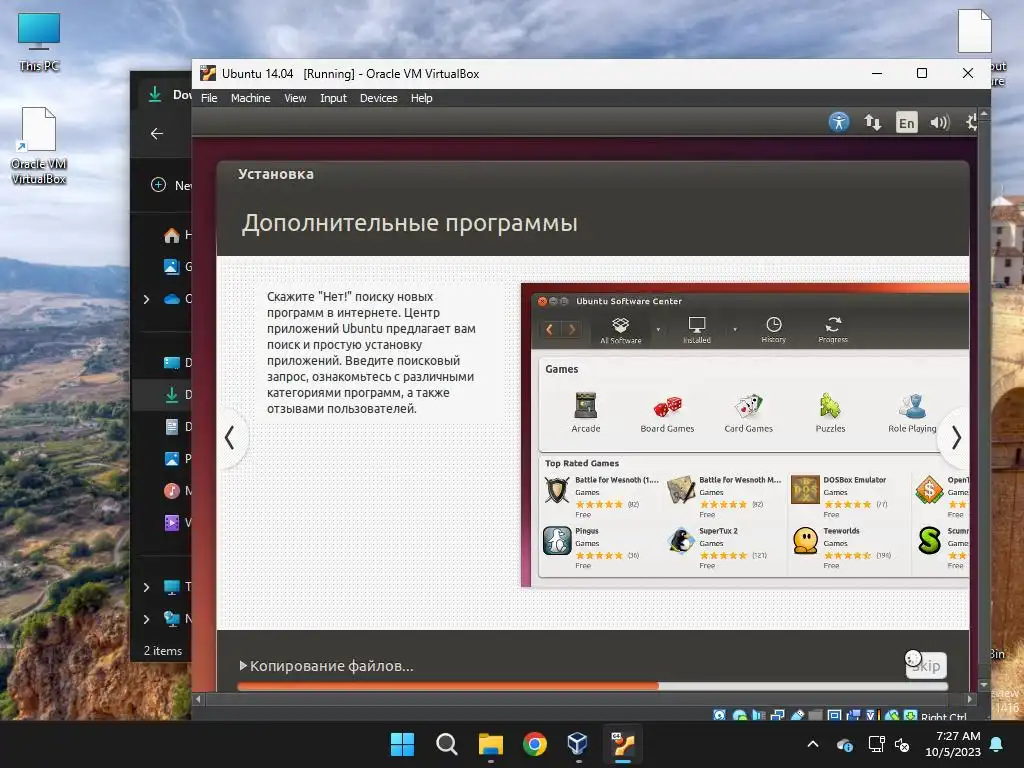Click the recording status icon
Image resolution: width=1024 pixels, height=768 pixels.
point(854,715)
